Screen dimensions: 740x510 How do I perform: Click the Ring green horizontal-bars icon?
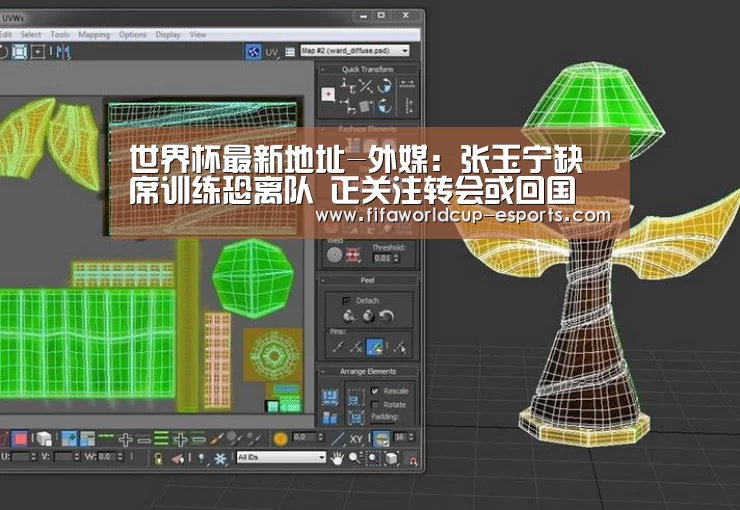pos(161,439)
